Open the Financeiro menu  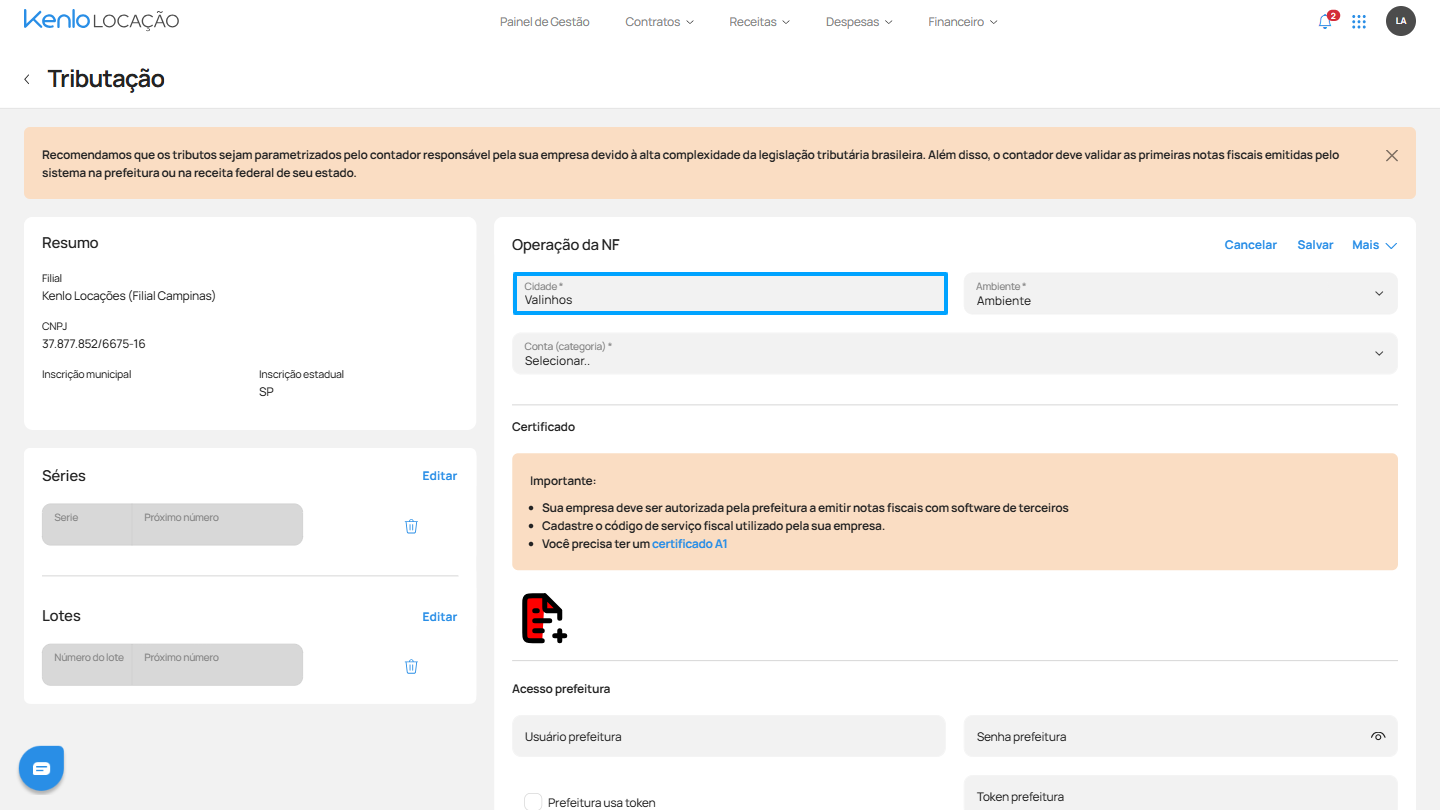tap(962, 22)
